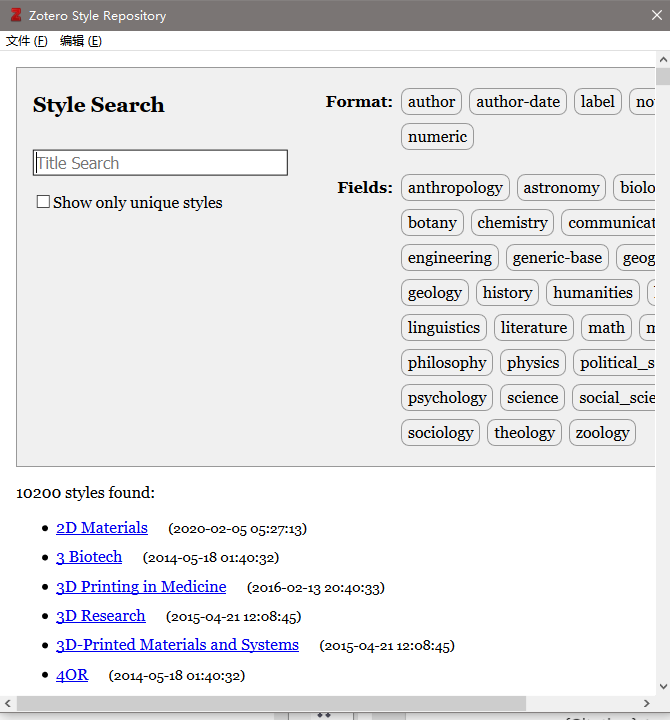This screenshot has height=720, width=670.
Task: Select the political_science field tag
Action: pyautogui.click(x=614, y=362)
